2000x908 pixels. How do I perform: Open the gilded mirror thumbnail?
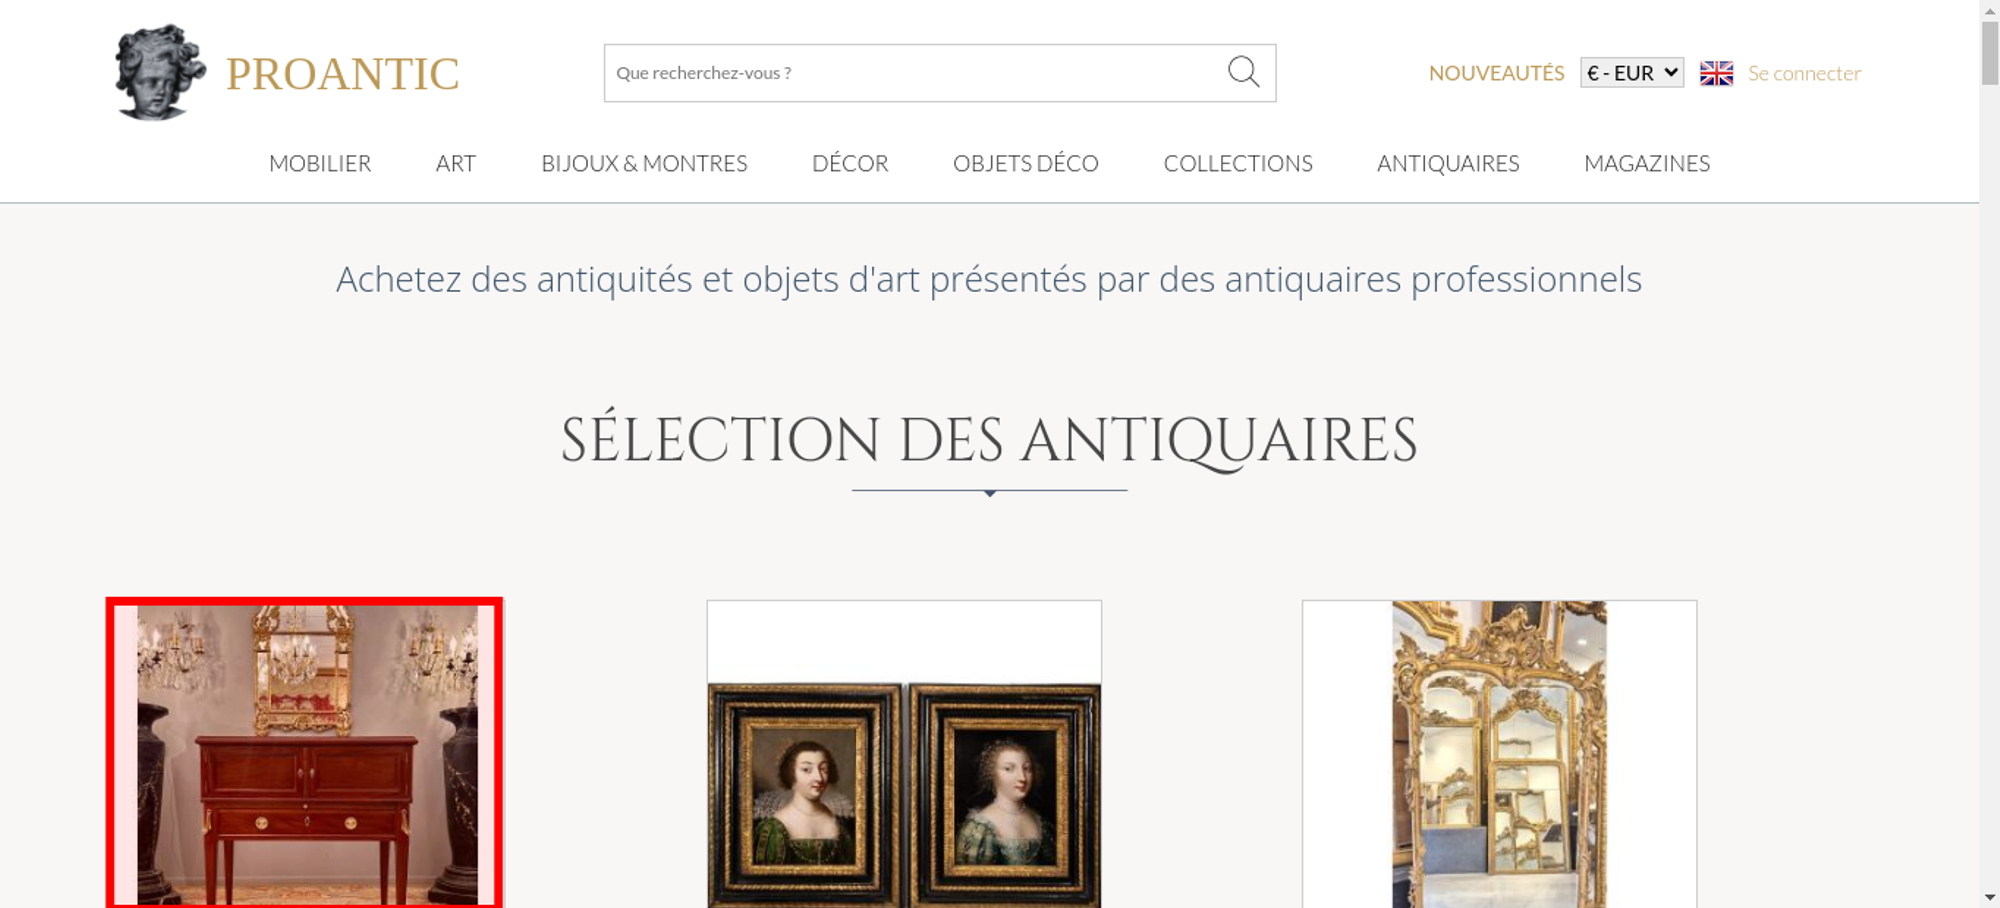(x=1499, y=754)
